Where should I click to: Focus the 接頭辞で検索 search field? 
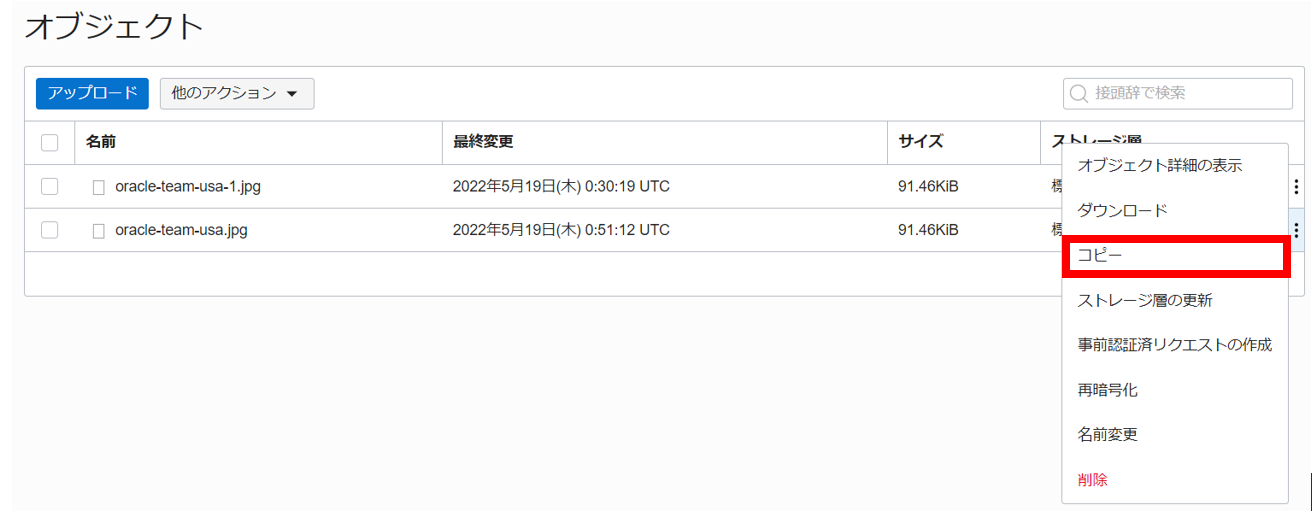(1178, 93)
